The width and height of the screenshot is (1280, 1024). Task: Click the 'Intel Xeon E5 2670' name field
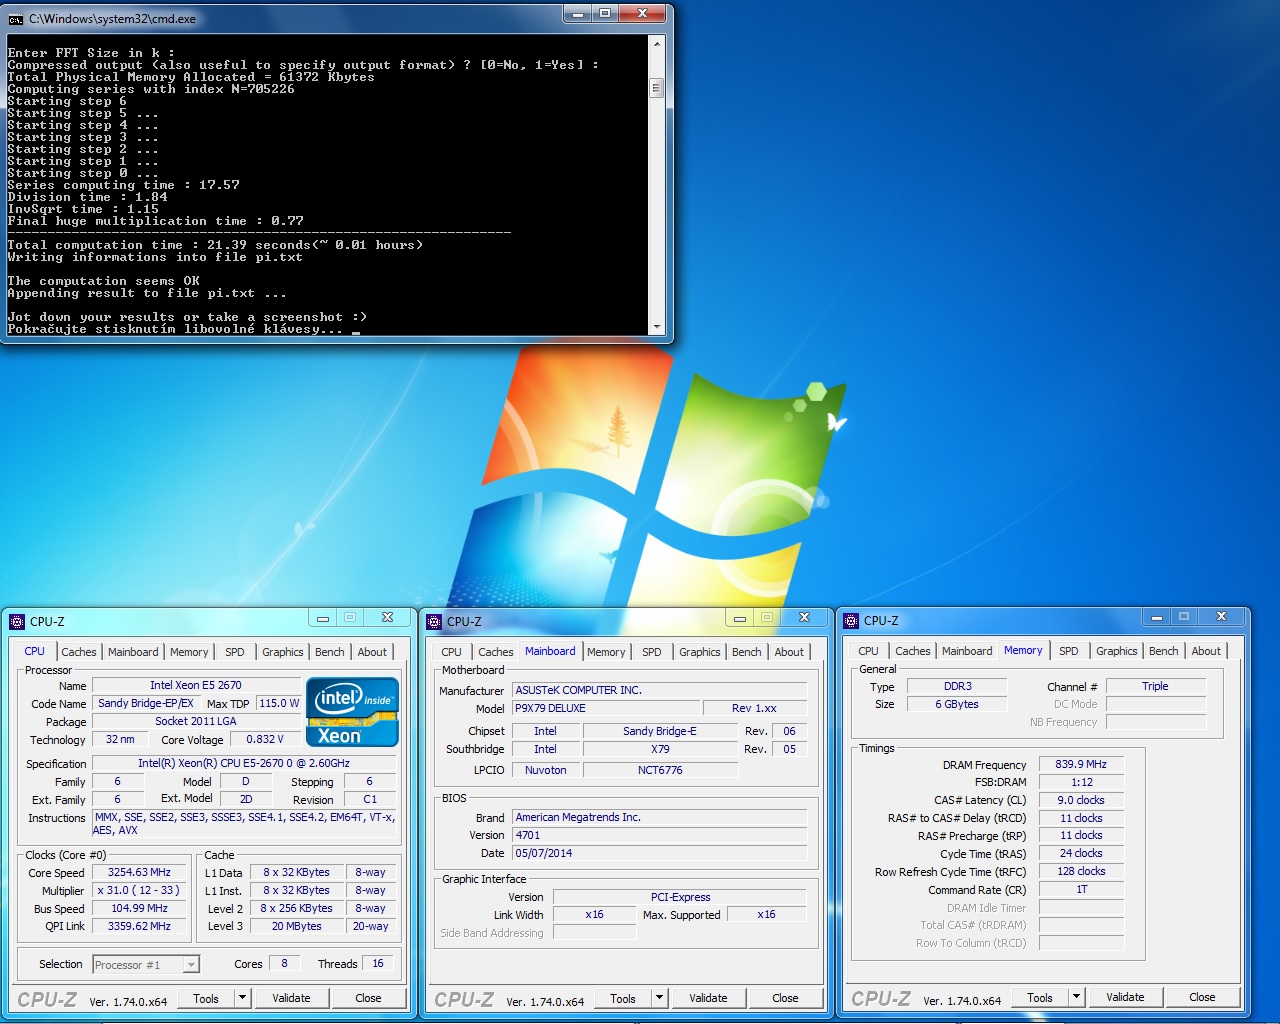click(195, 685)
